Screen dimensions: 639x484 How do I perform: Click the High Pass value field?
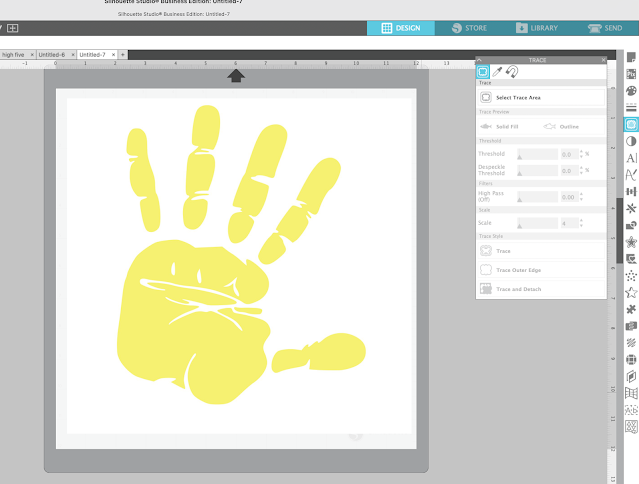[569, 197]
